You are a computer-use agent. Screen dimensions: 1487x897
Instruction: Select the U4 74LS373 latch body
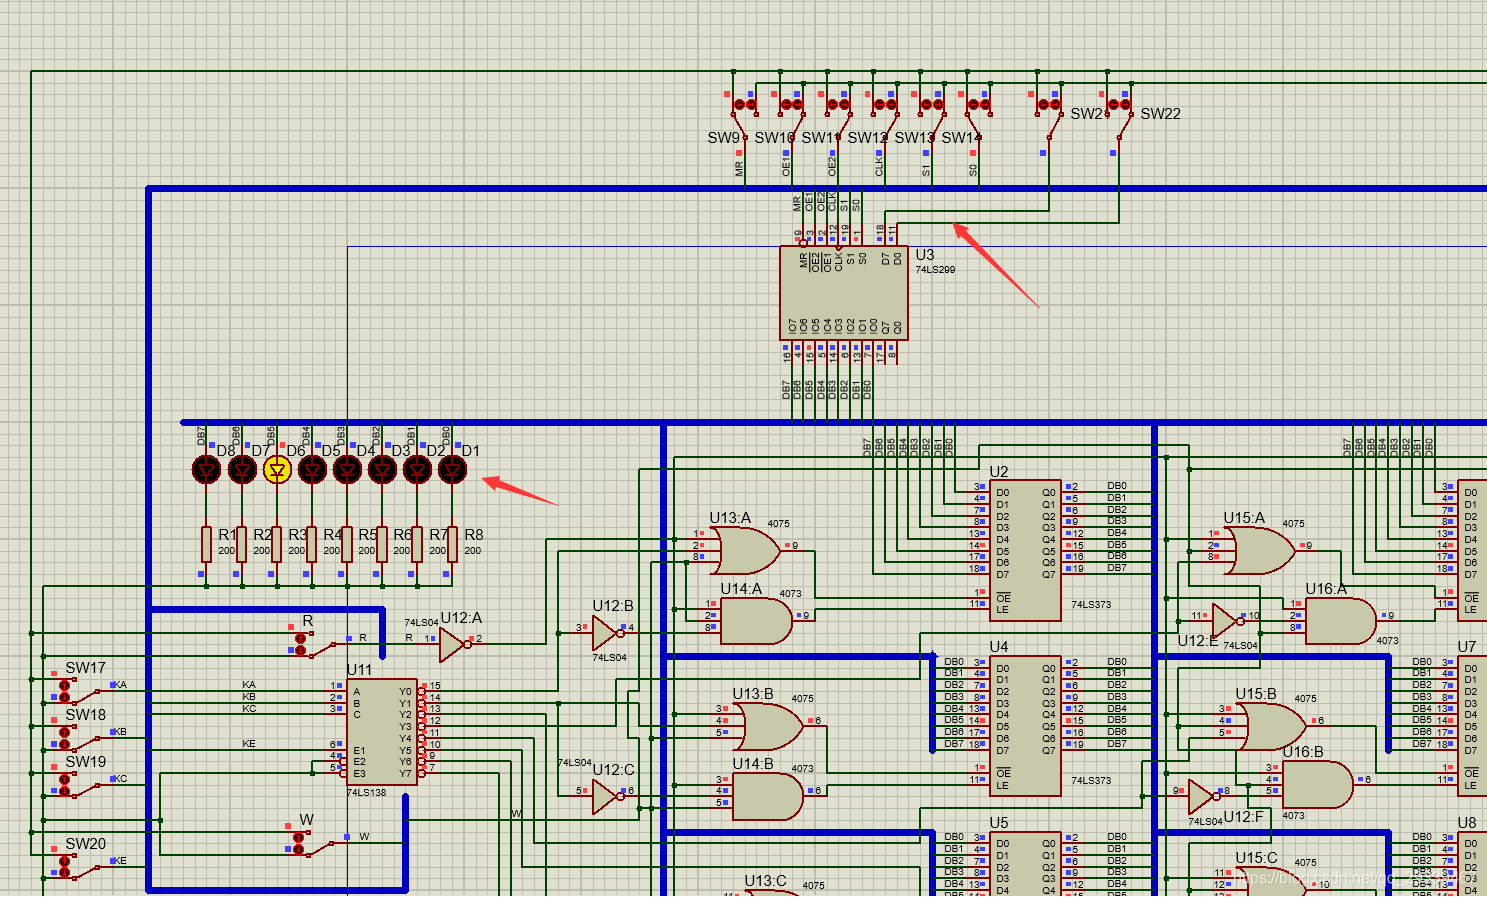(1024, 726)
